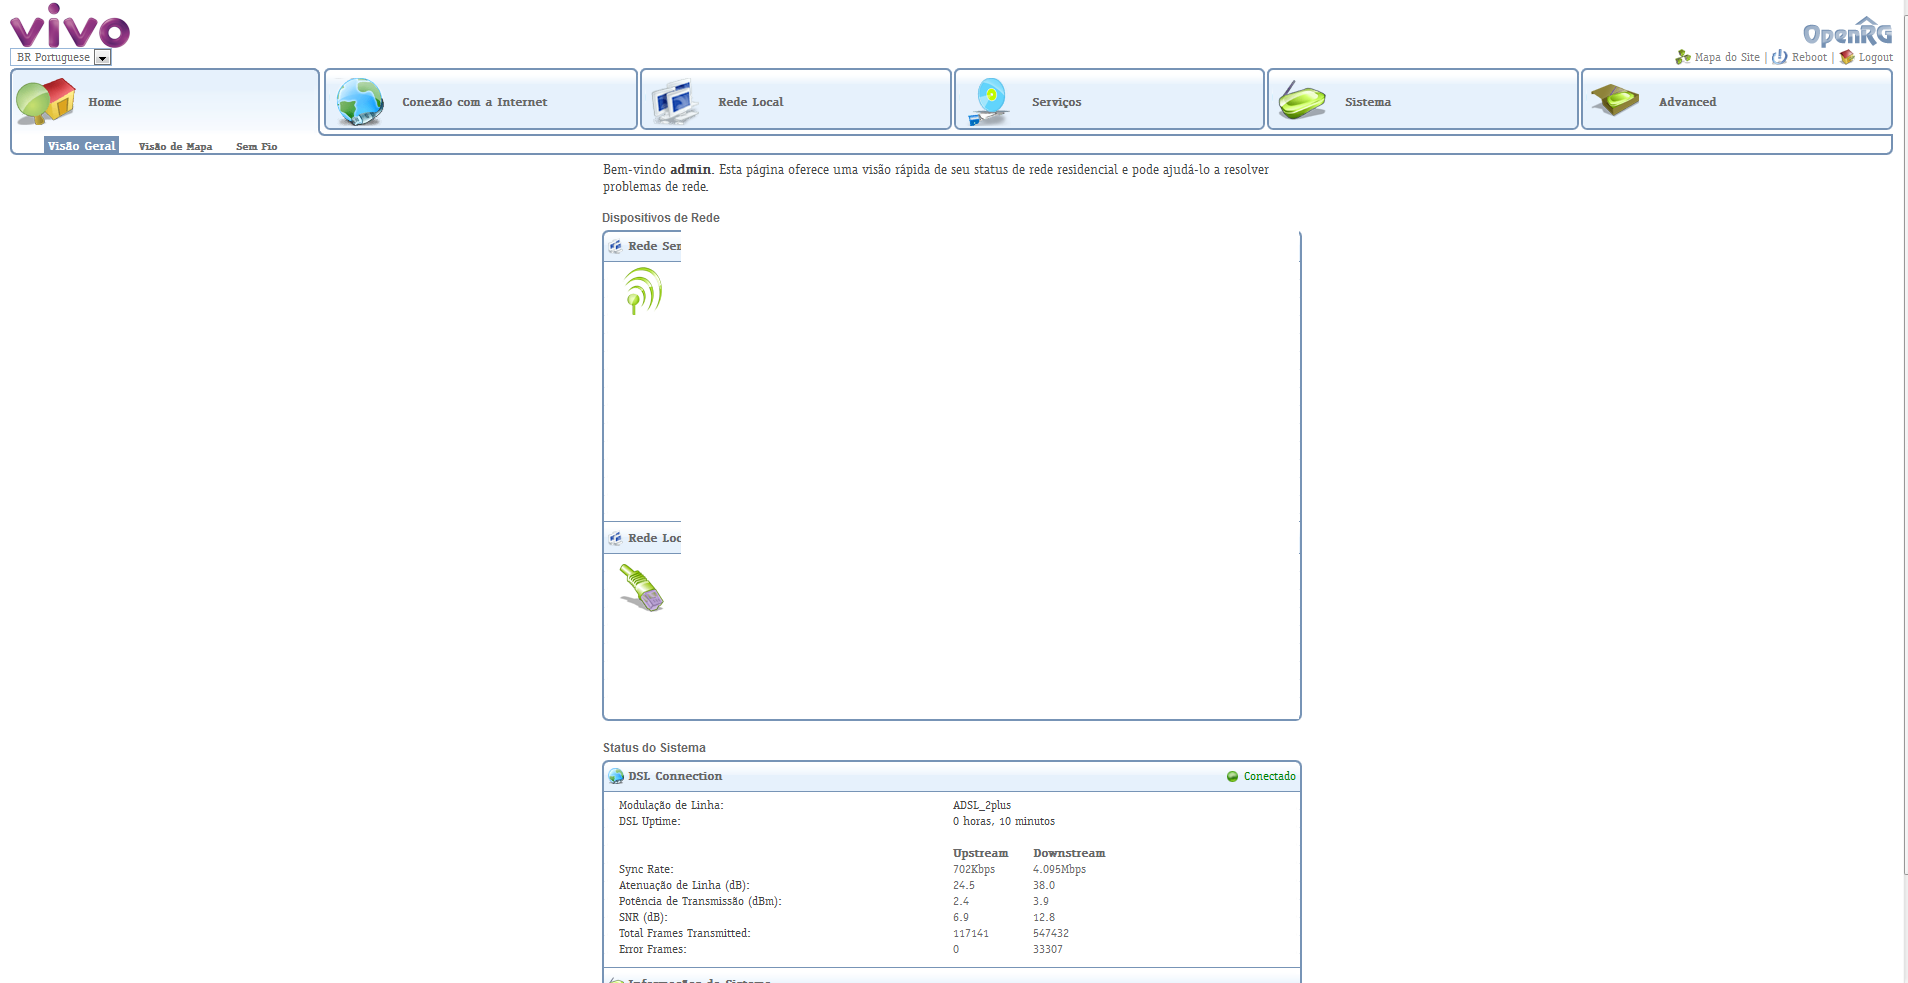
Task: Click the Reboot power icon
Action: coord(1780,57)
